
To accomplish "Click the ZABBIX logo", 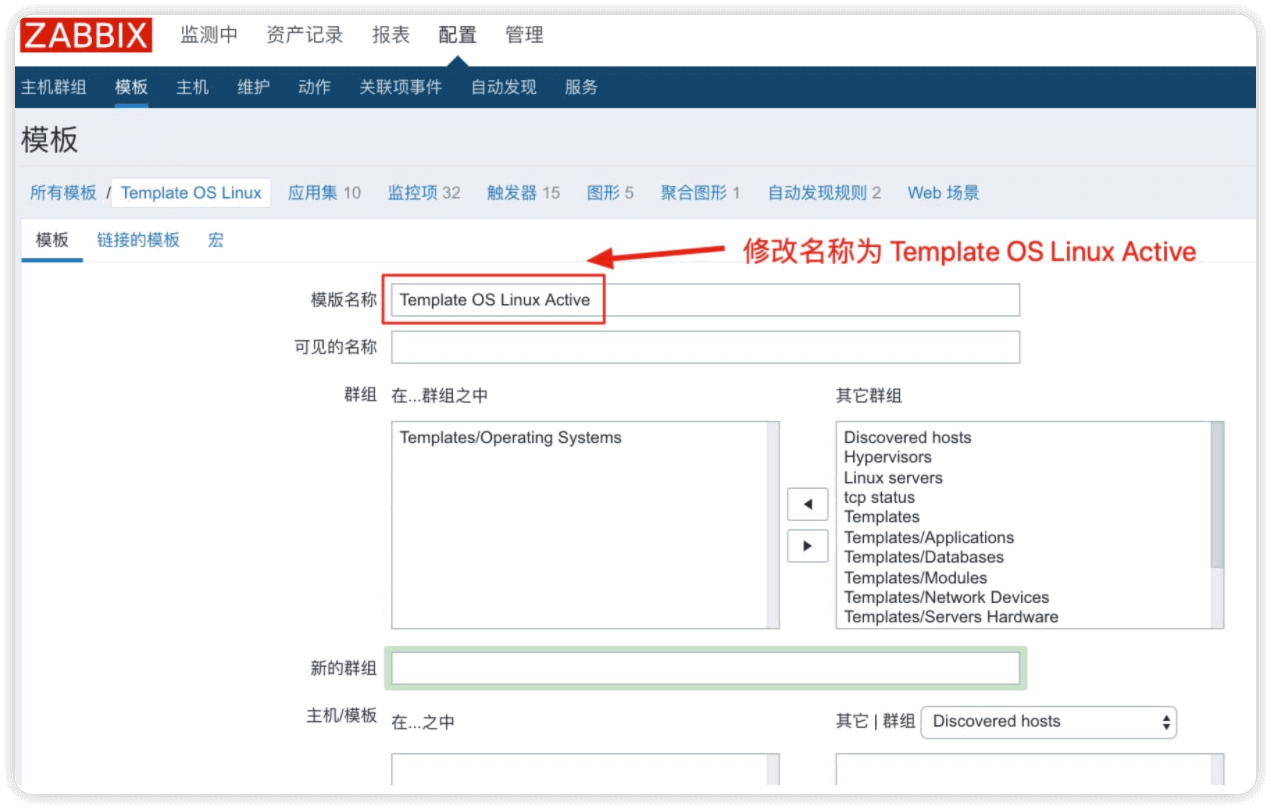I will [x=86, y=35].
